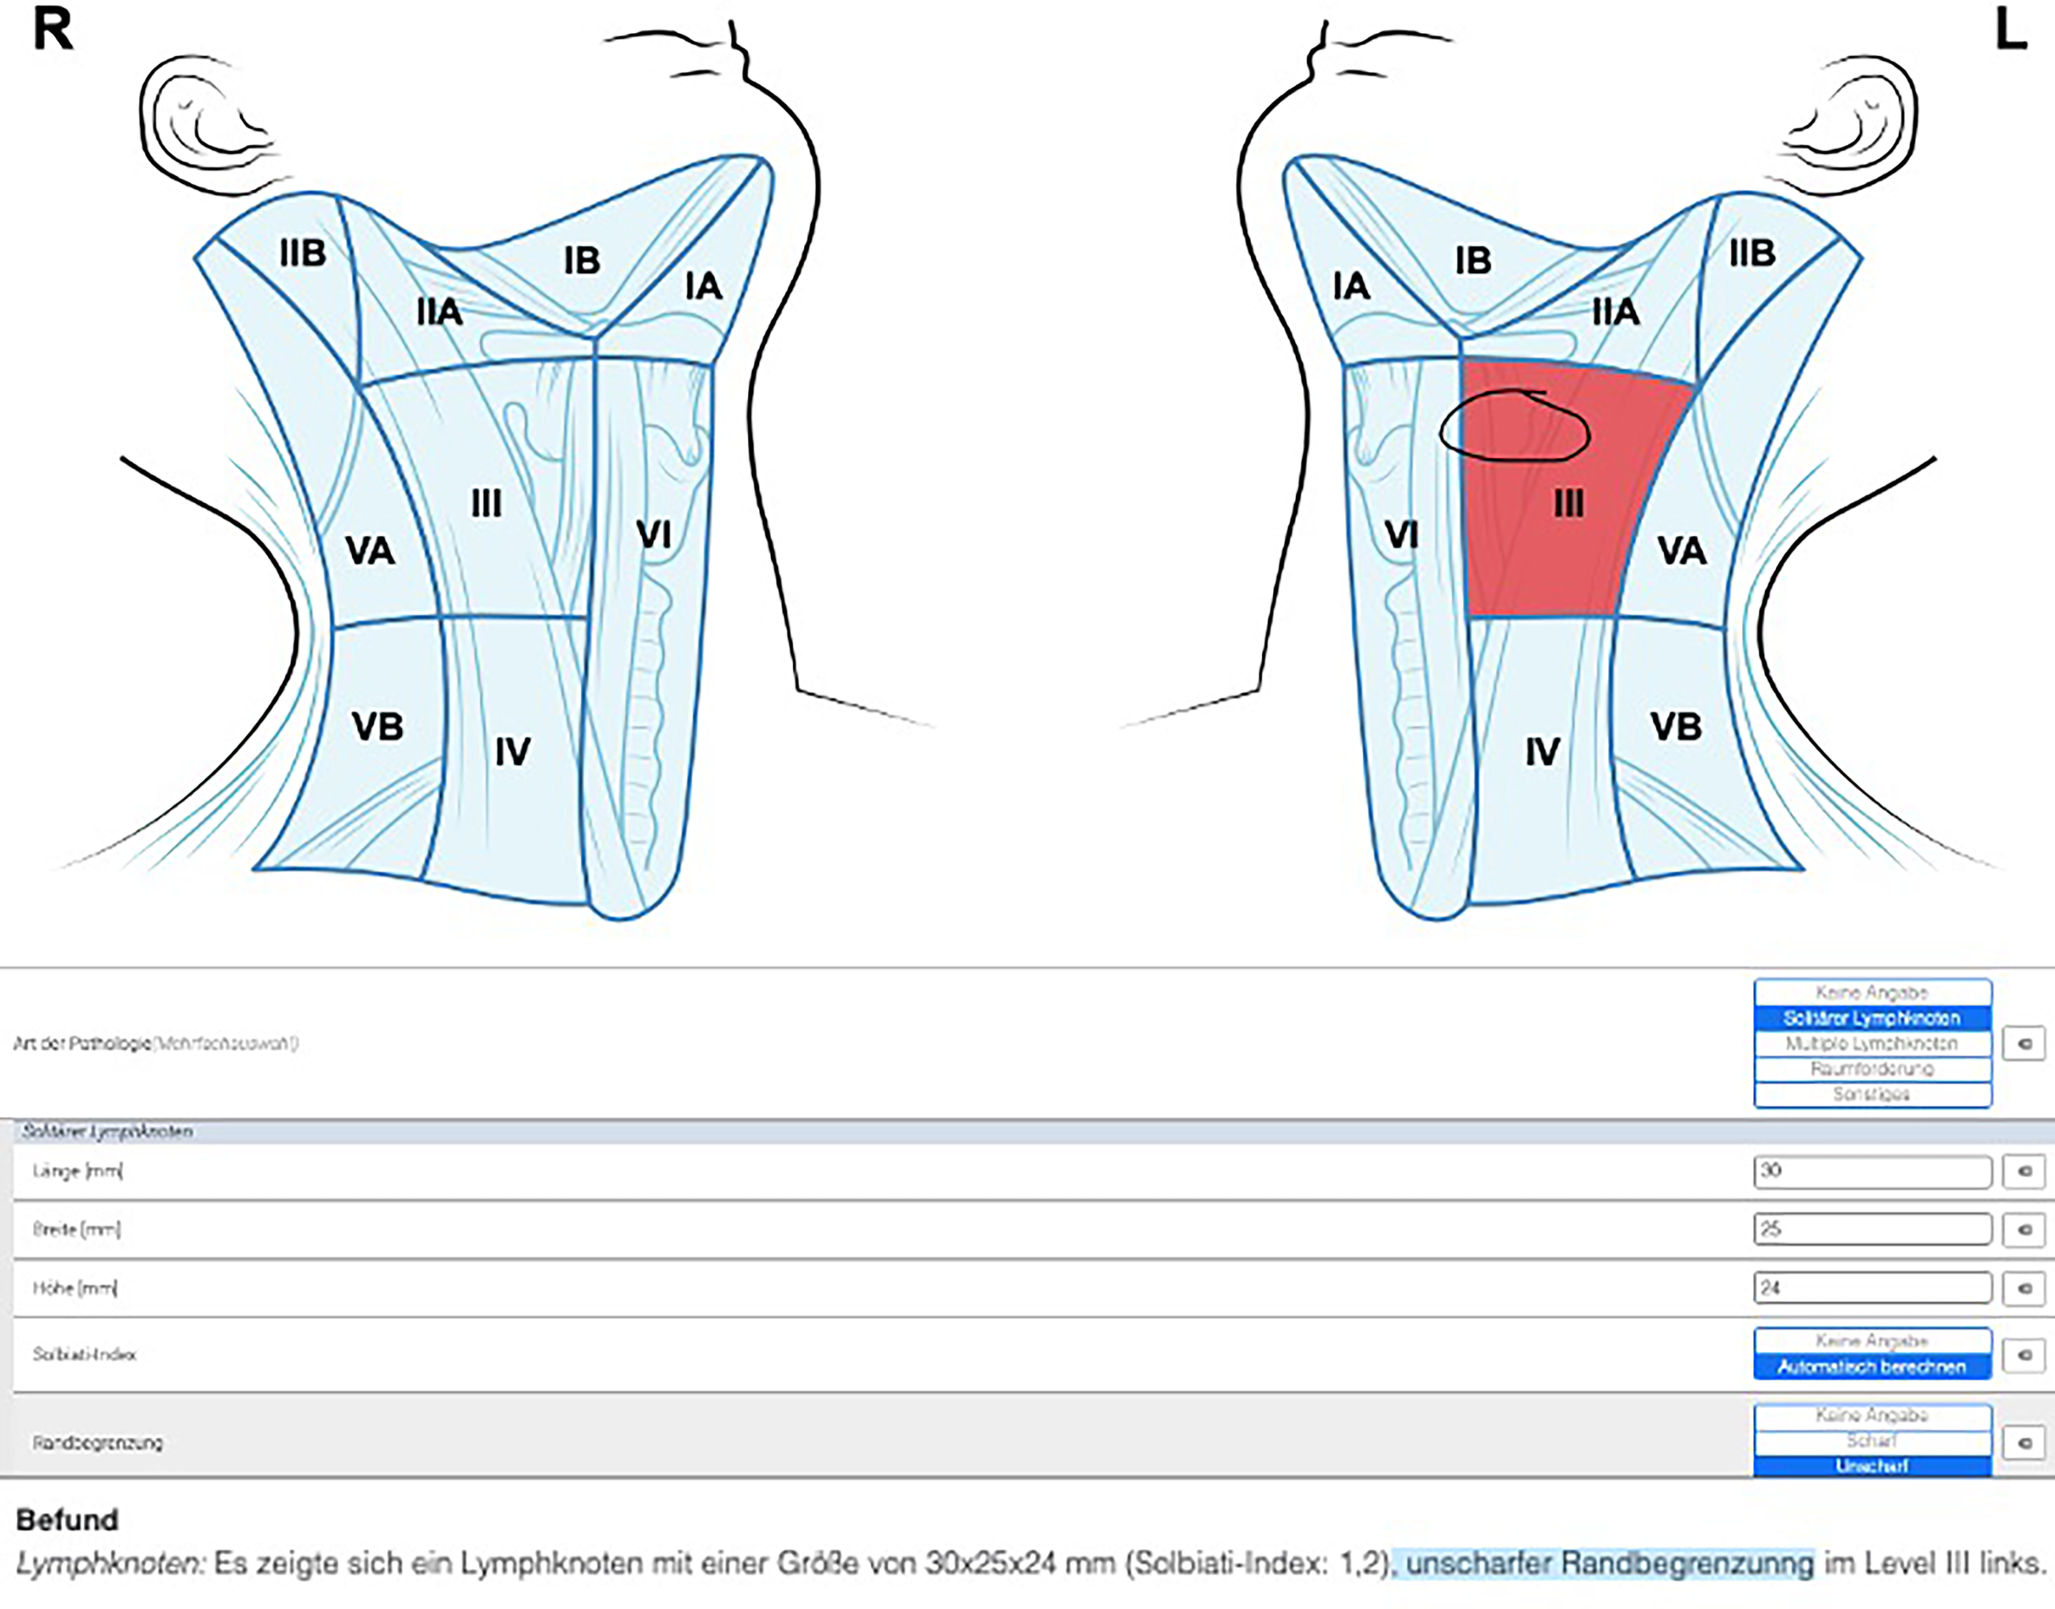2055x1609 pixels.
Task: Select 'Solitärer Lymphknoten' pathology entry
Action: coord(1871,1018)
